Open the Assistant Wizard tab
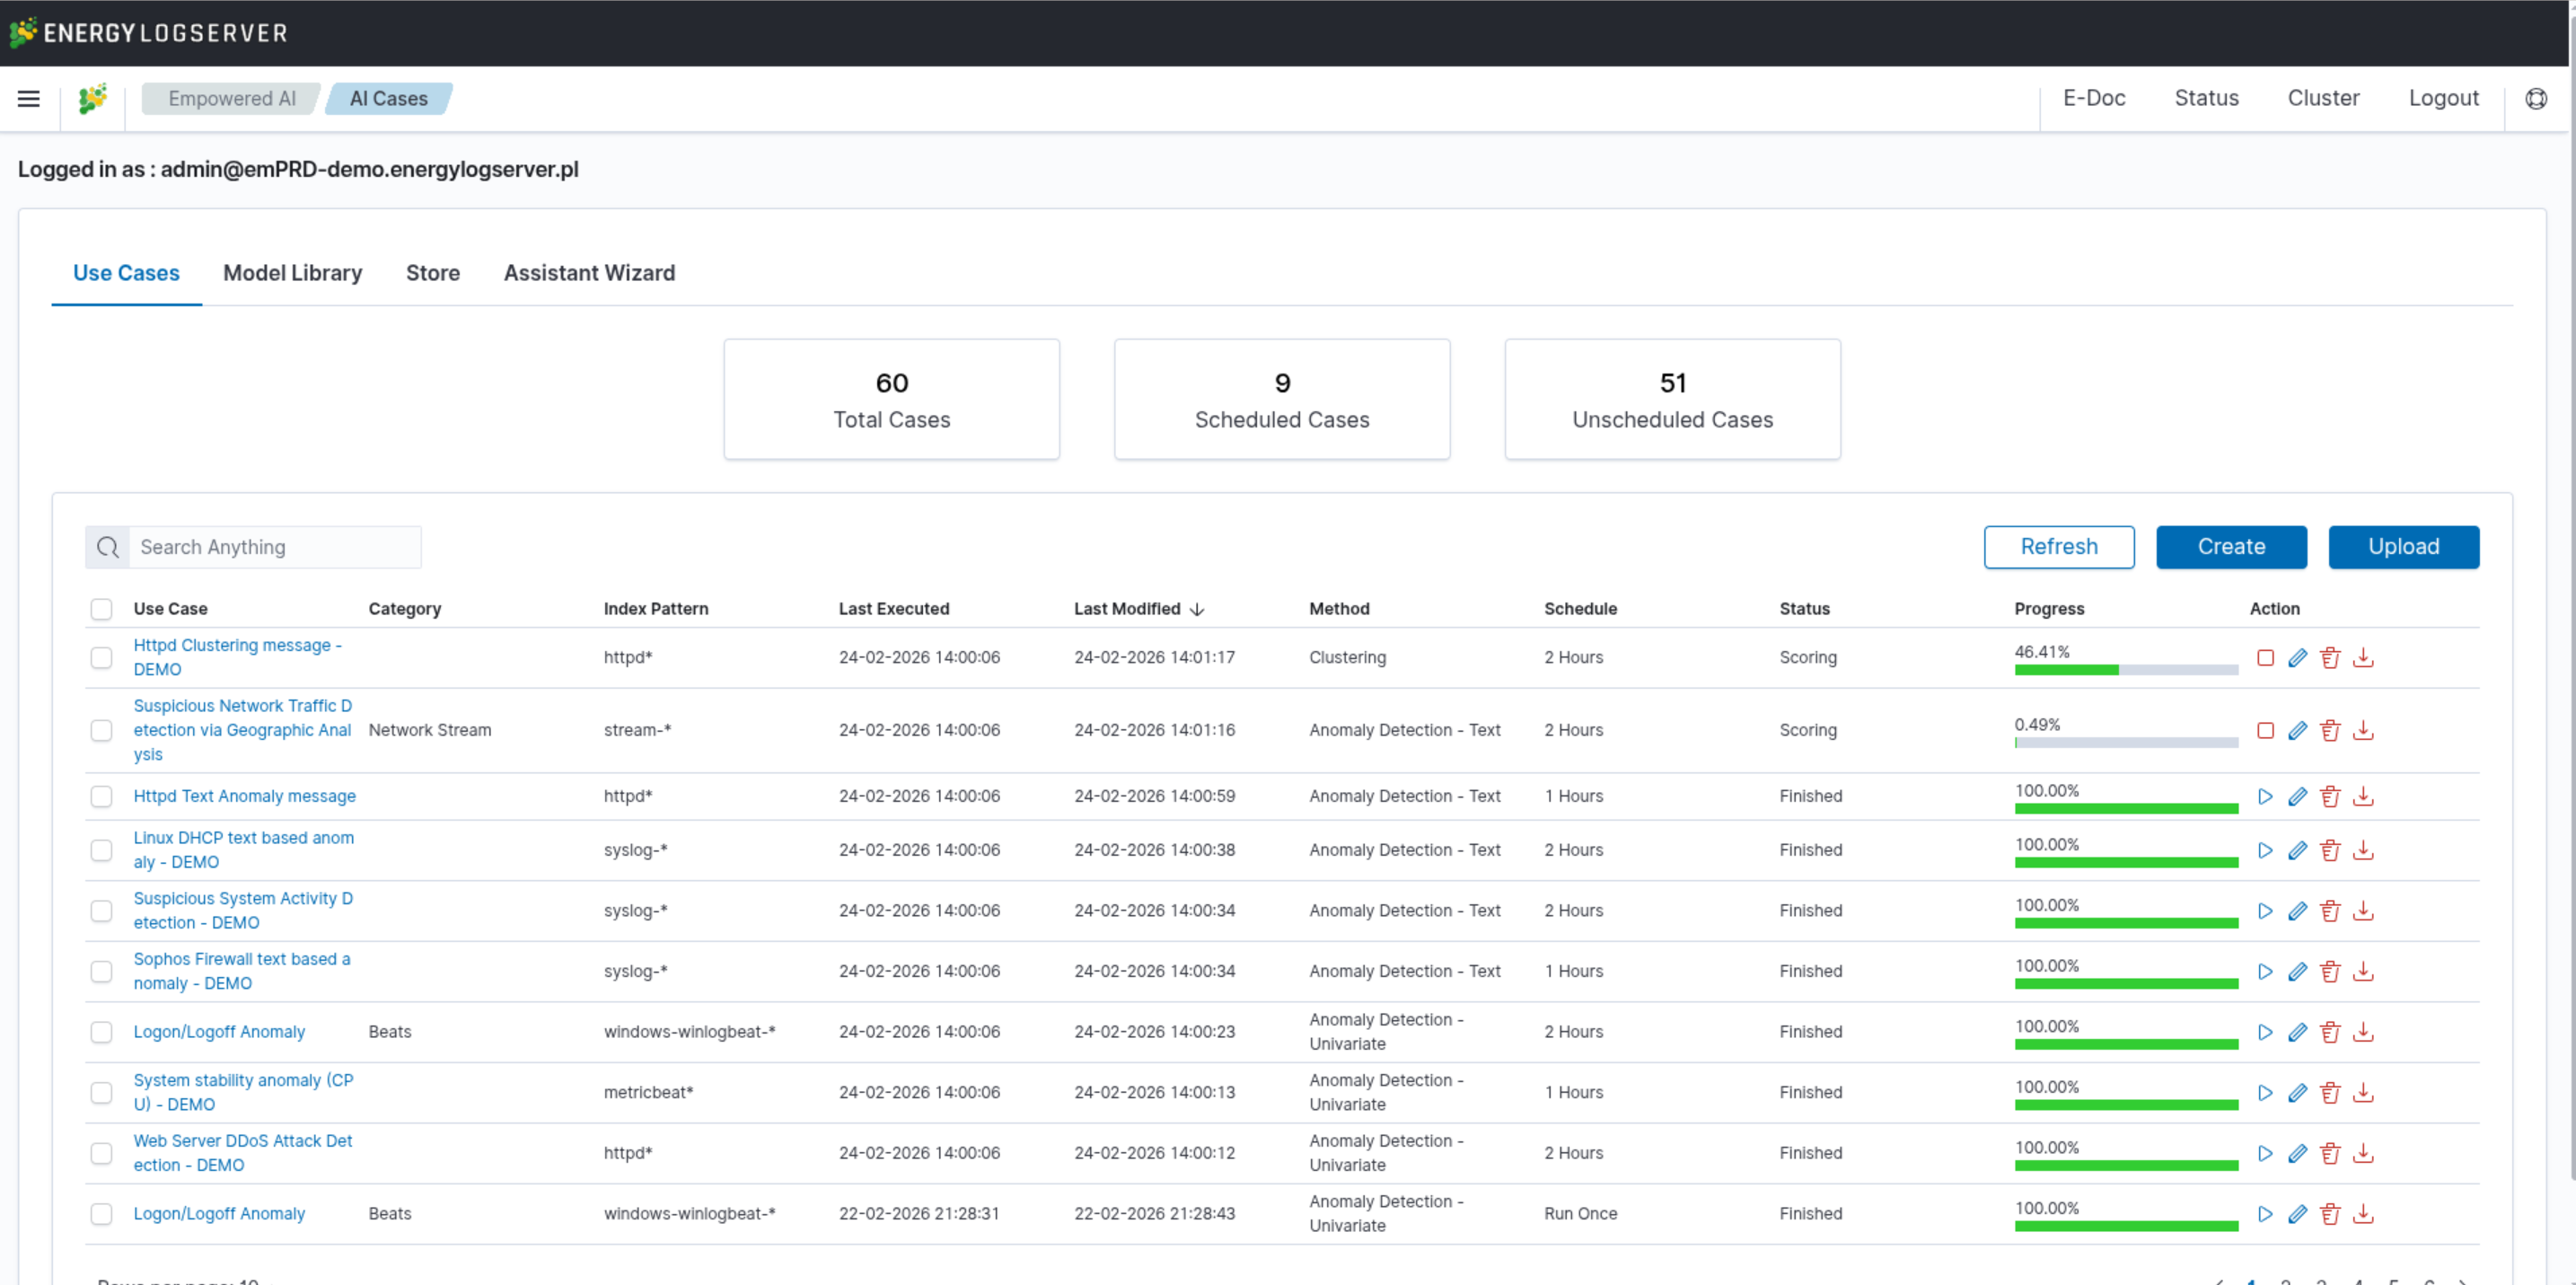The image size is (2576, 1285). tap(589, 273)
